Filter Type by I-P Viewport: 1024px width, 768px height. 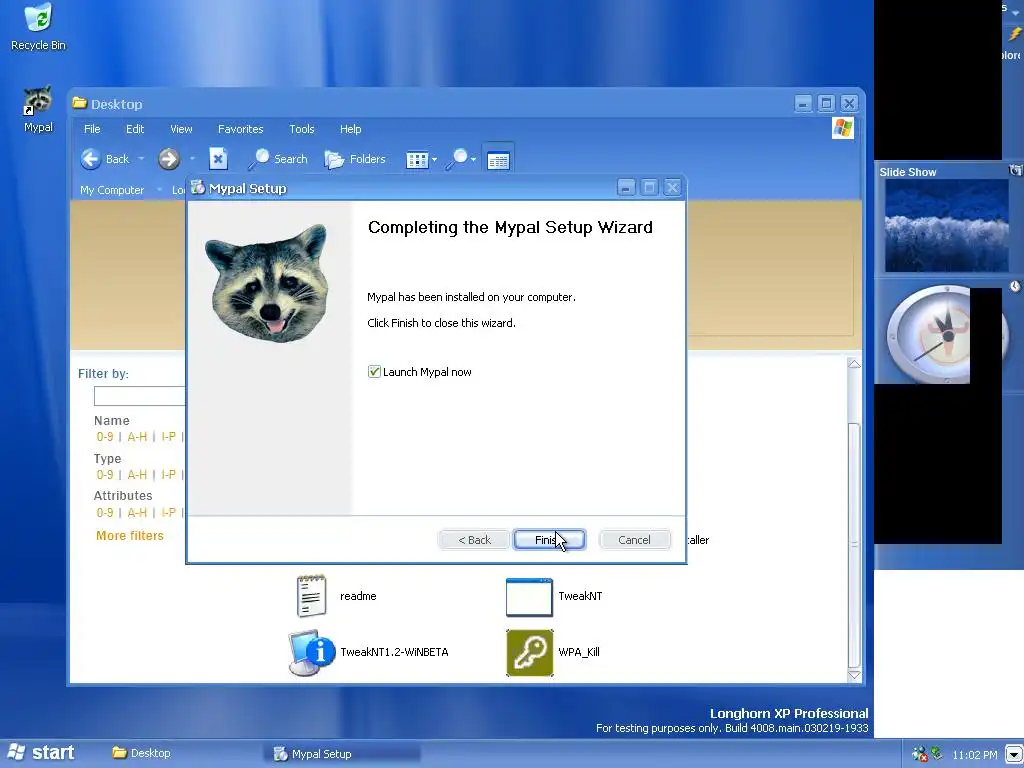coord(168,474)
